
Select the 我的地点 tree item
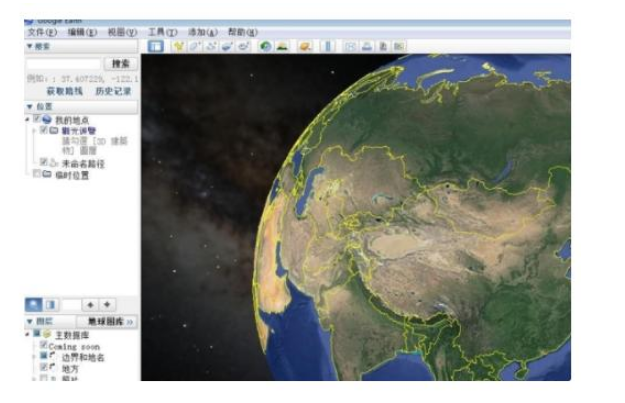pyautogui.click(x=72, y=120)
